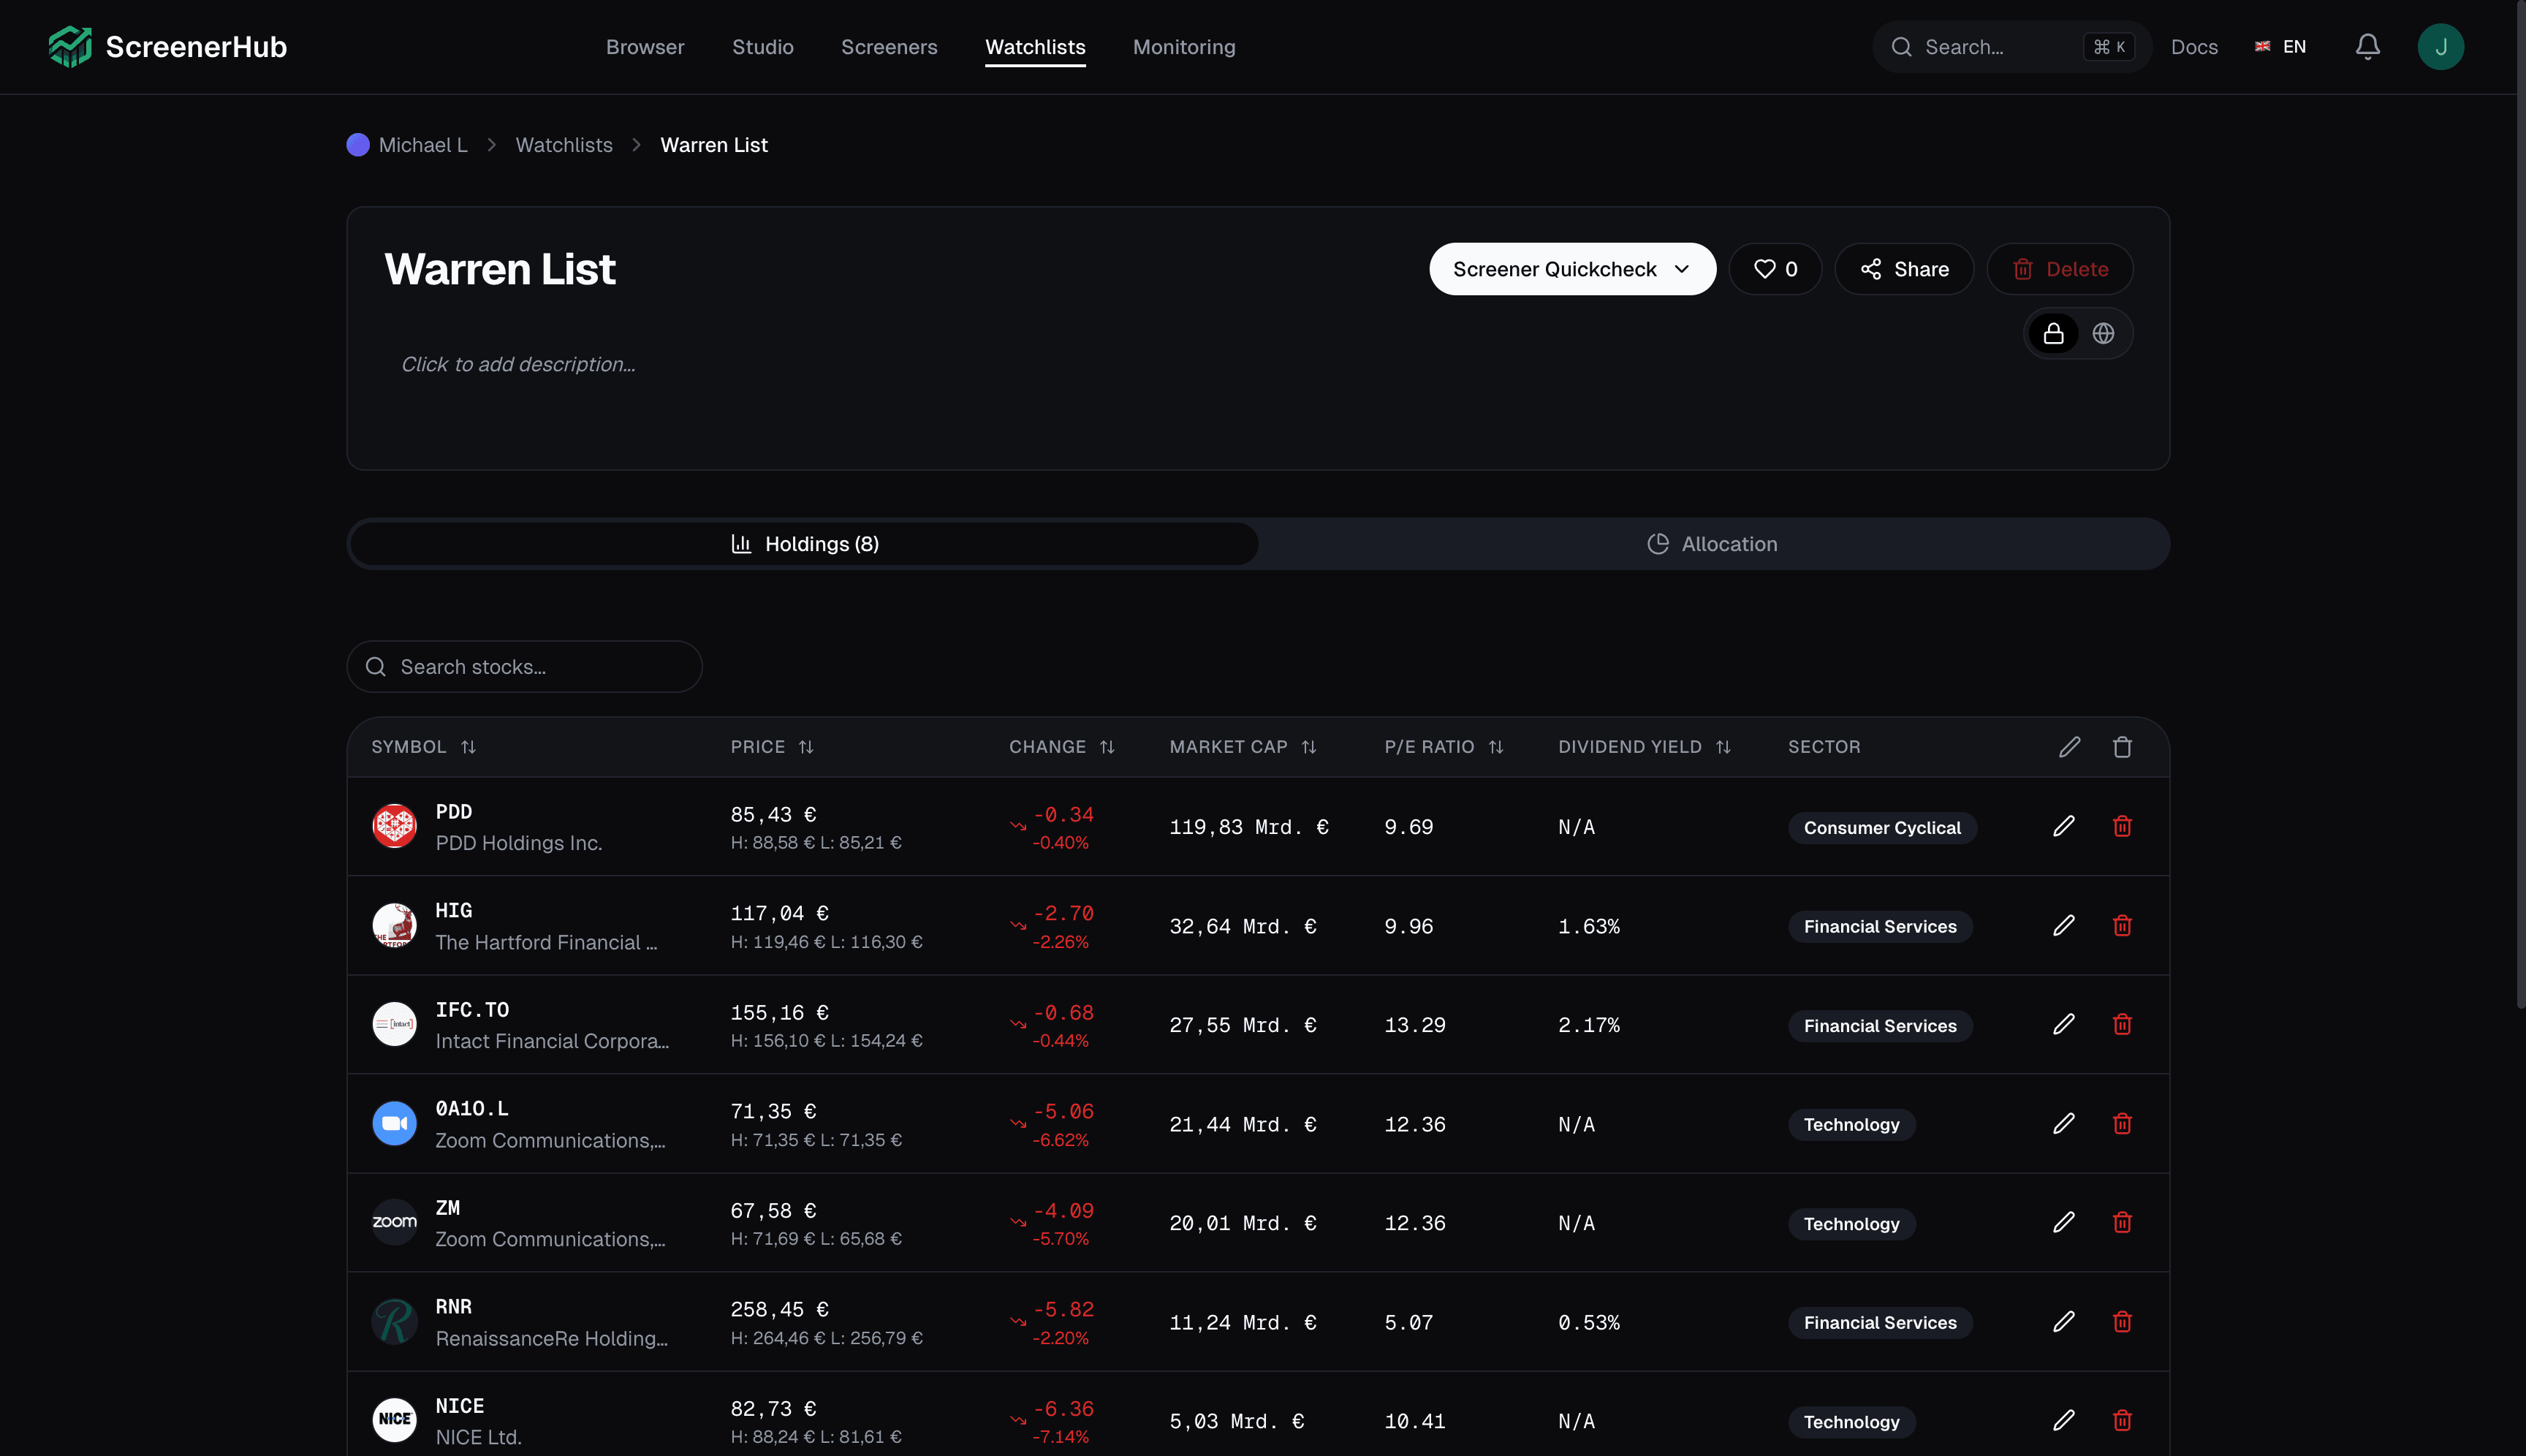Click the Warren List title
Viewport: 2526px width, 1456px height.
pyautogui.click(x=500, y=269)
